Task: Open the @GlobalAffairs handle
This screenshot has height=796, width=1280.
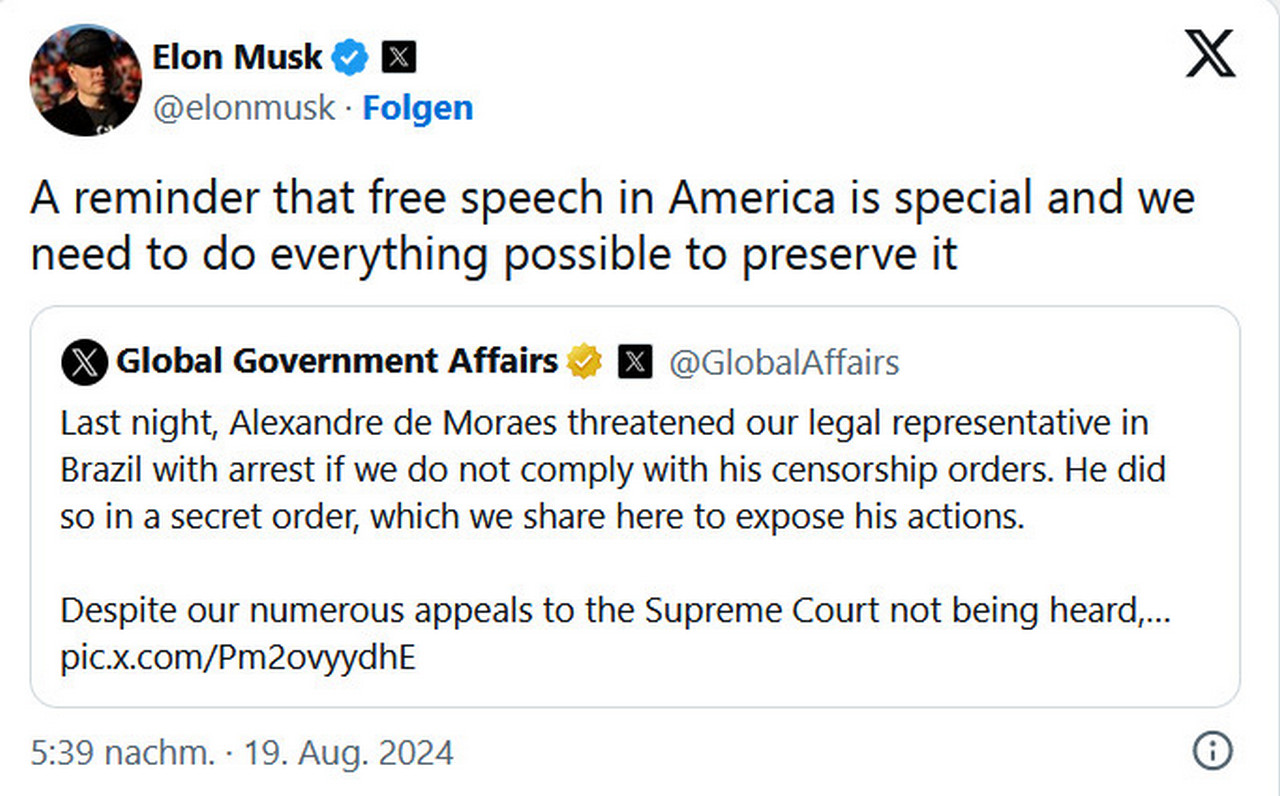Action: 783,362
